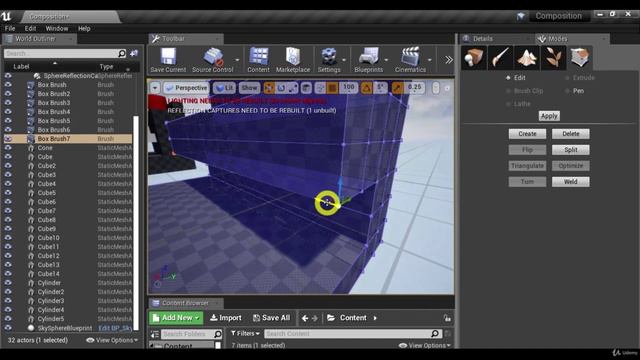Open the Content toolbar icon
This screenshot has height=360, width=640.
[258, 60]
